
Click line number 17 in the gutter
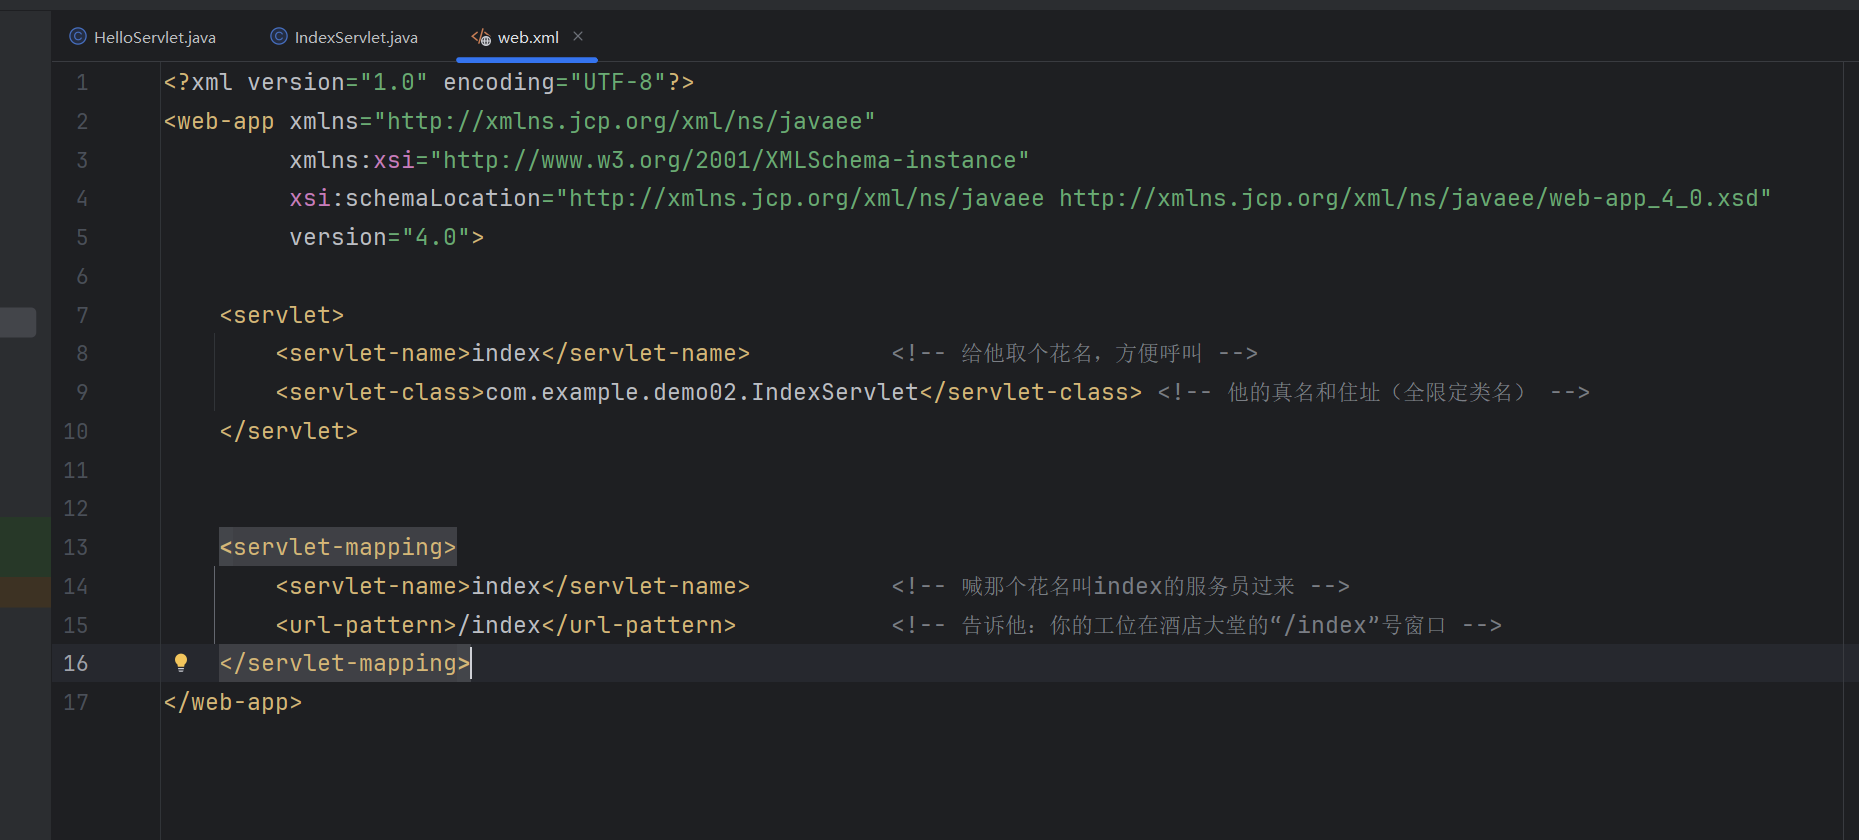pyautogui.click(x=76, y=702)
